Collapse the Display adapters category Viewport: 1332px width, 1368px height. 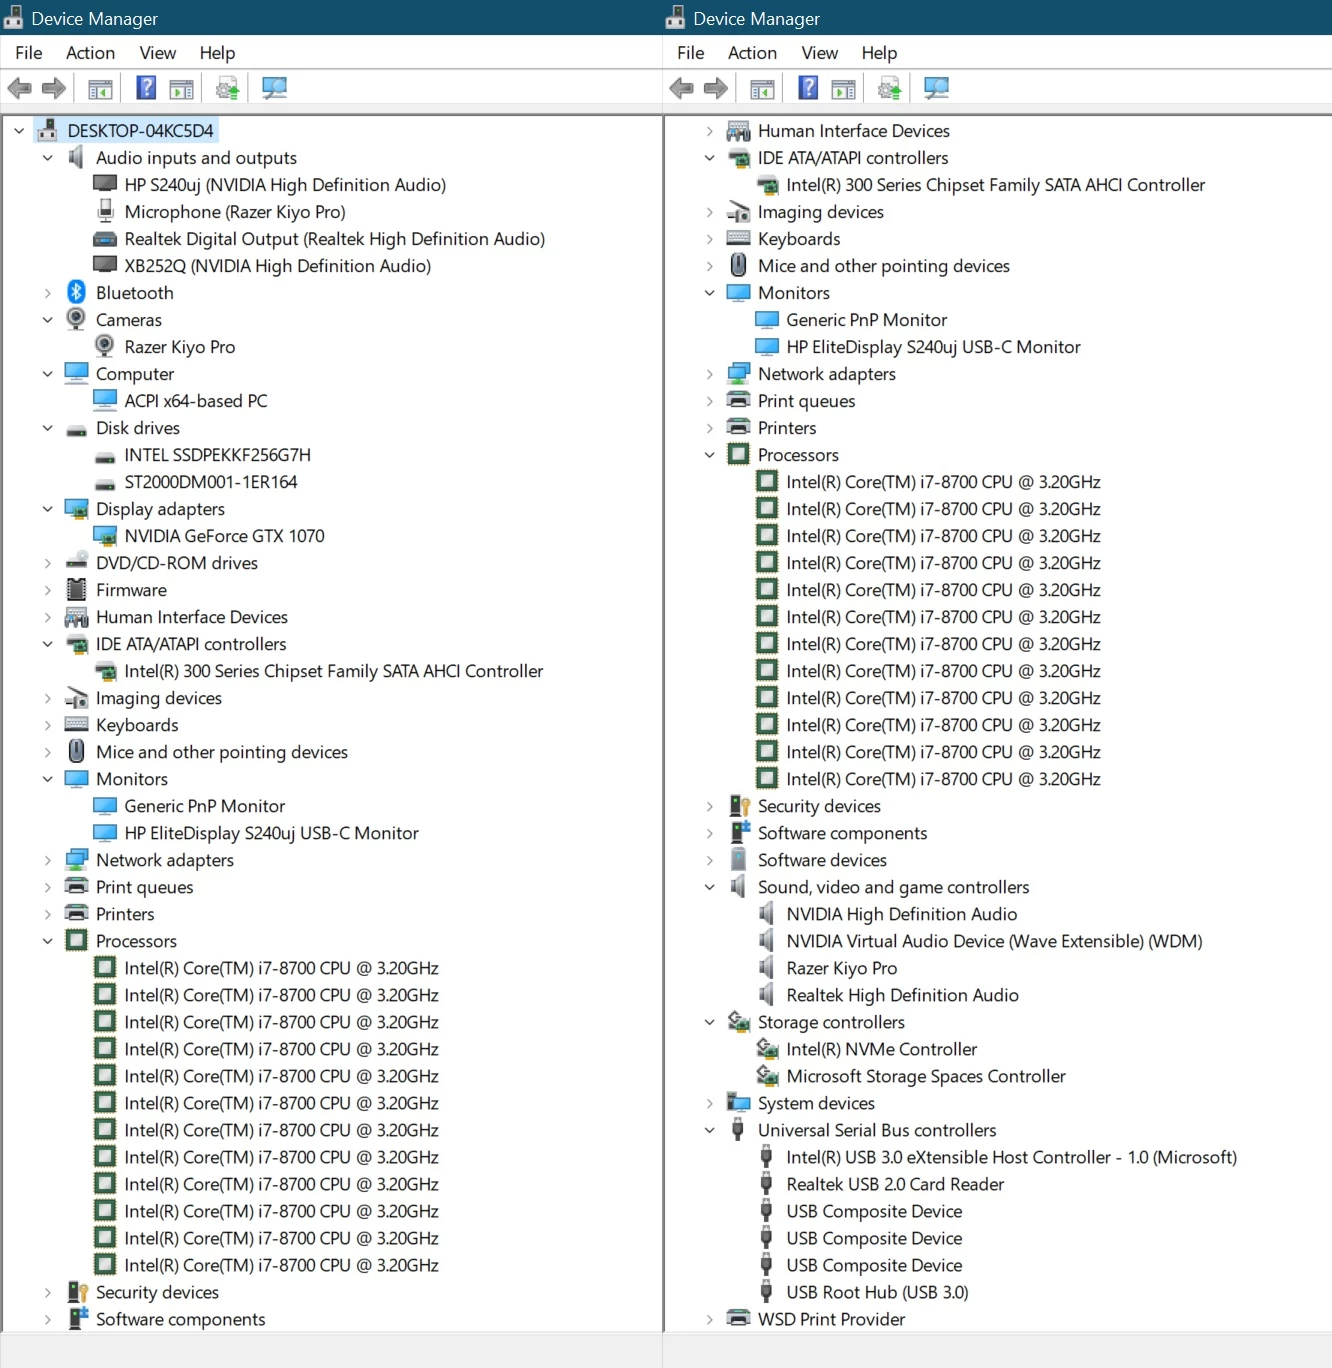pos(47,508)
